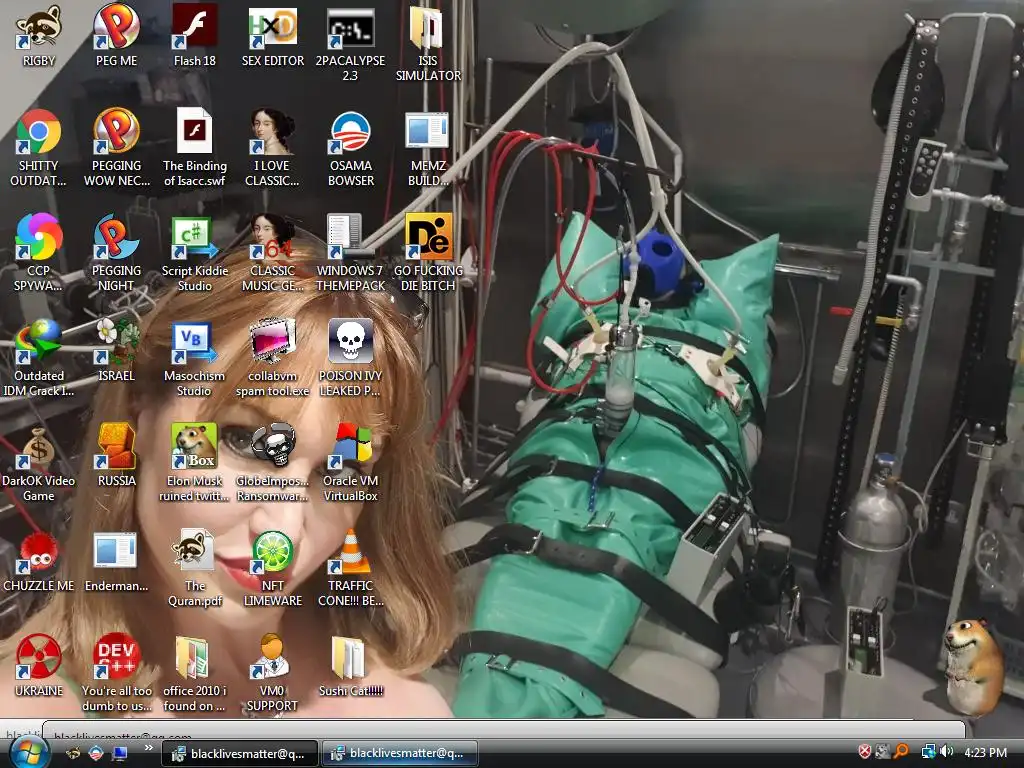Expand the Quick Launch overflow chevron
The image size is (1024, 768).
pos(148,748)
